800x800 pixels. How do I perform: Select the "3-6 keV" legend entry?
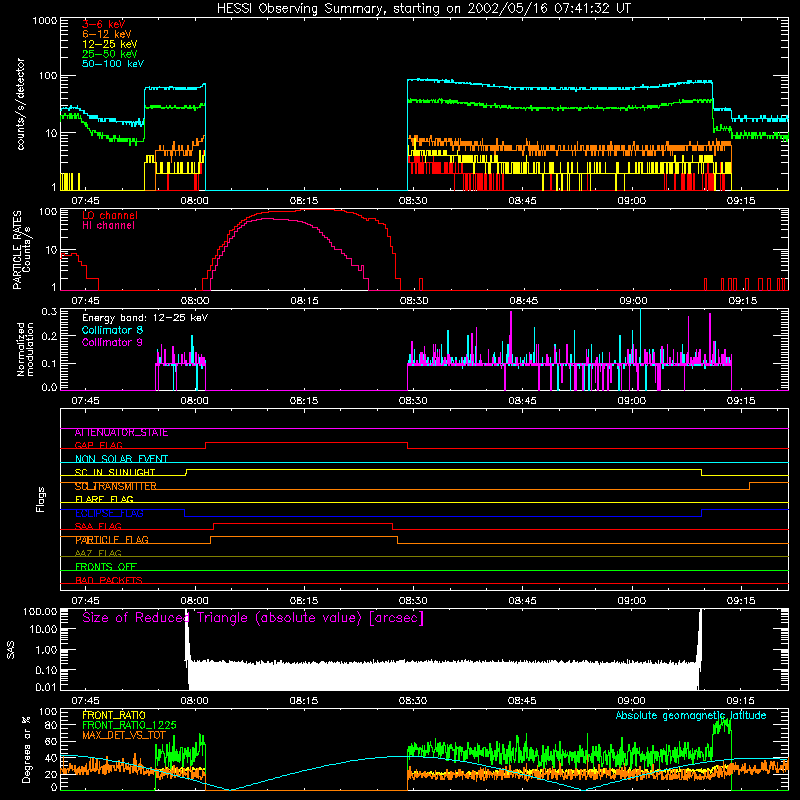point(103,24)
